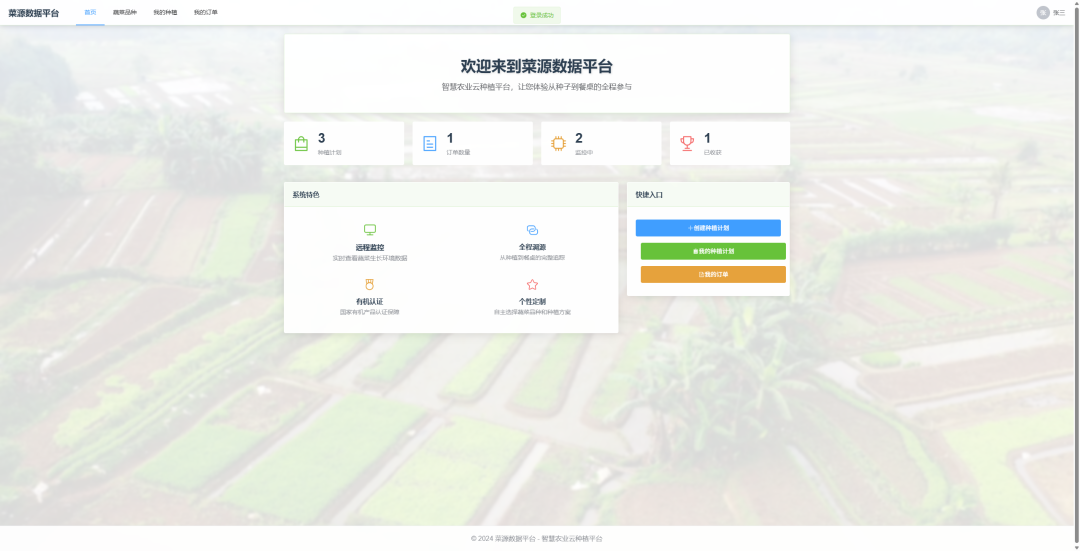Click the 远程监控 feature title
Viewport: 1080px width, 551px height.
tap(370, 247)
